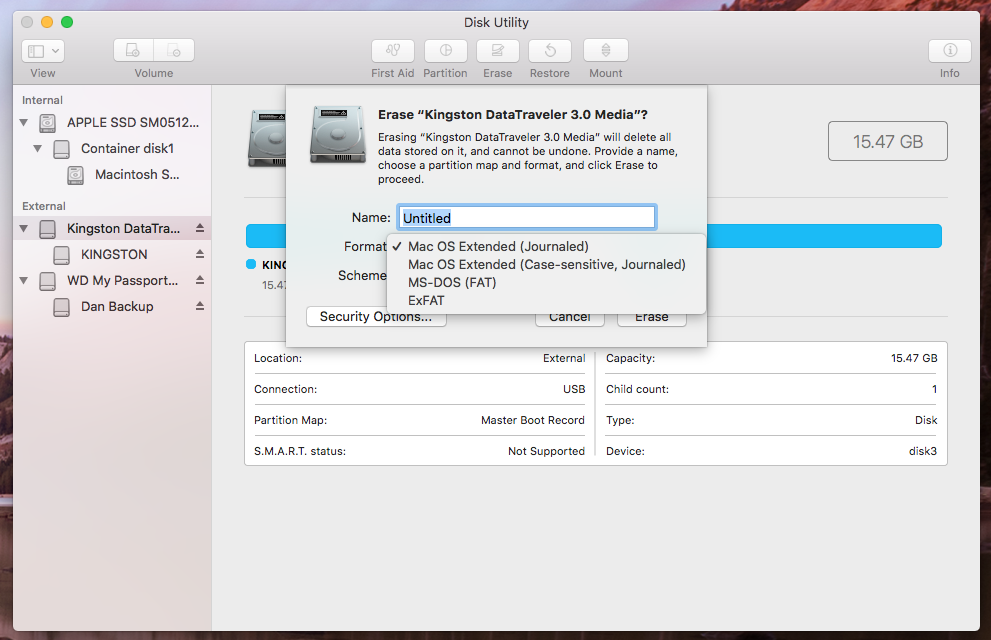
Task: Choose Mac OS Extended (Journaled) format
Action: pos(546,246)
